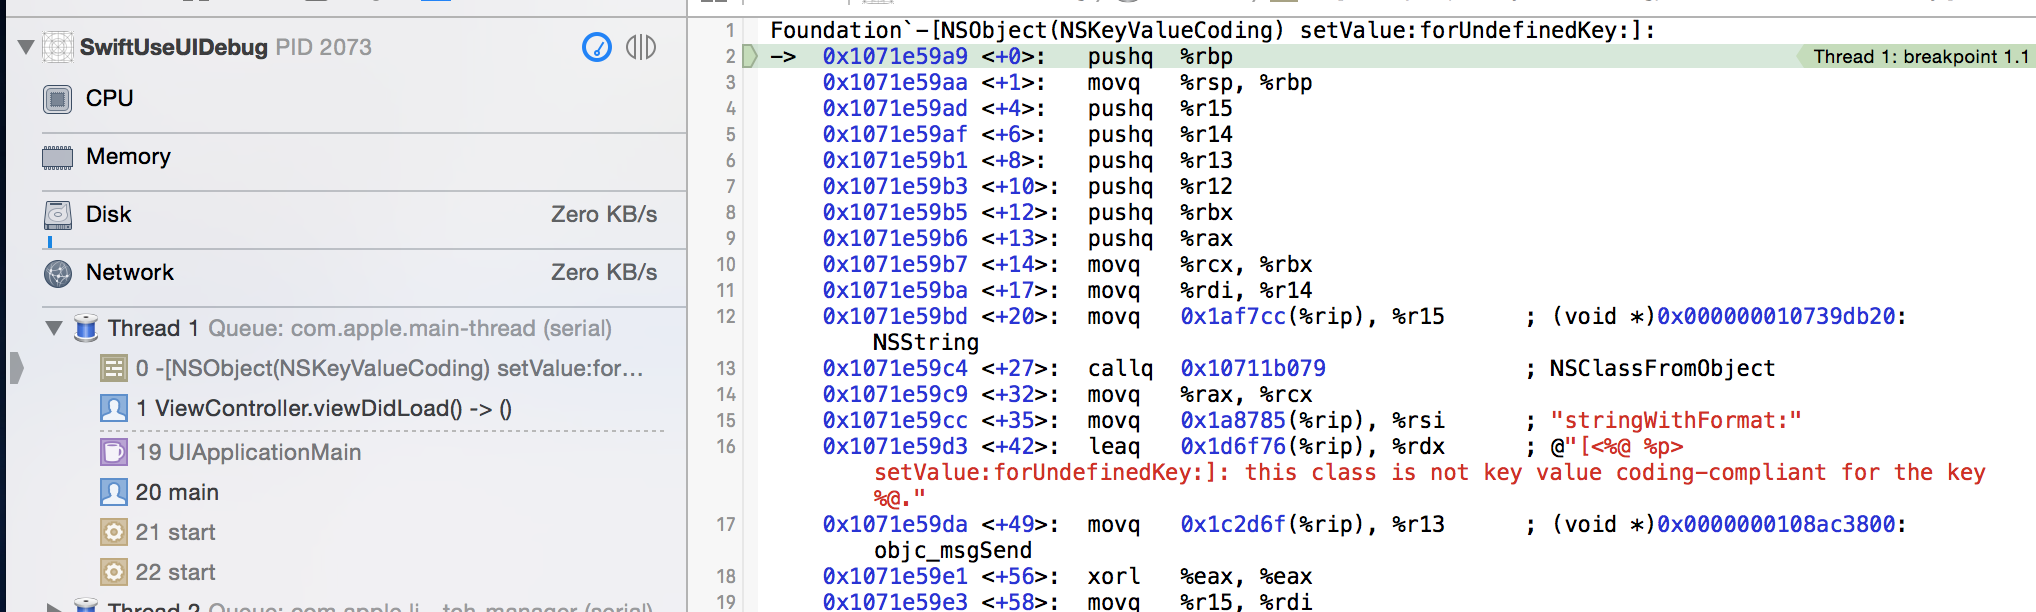Select stack frame 0 setValue:for… entry
2036x612 pixels.
(389, 368)
